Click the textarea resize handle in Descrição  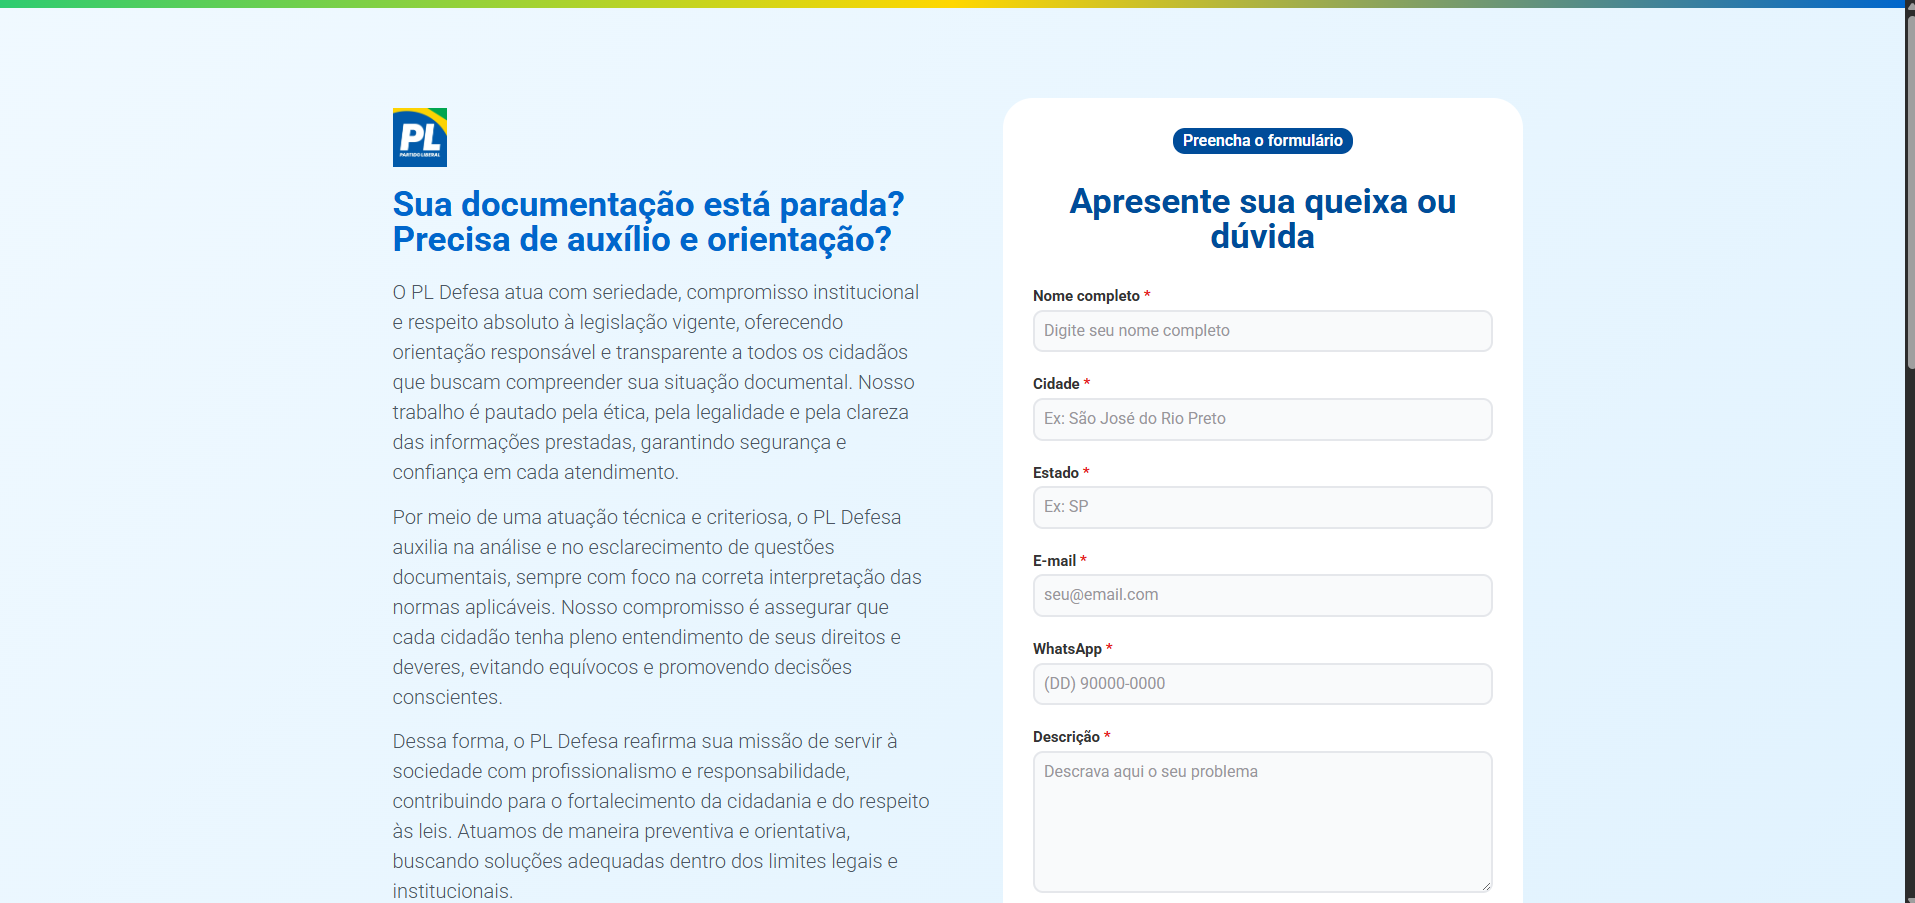click(1485, 885)
